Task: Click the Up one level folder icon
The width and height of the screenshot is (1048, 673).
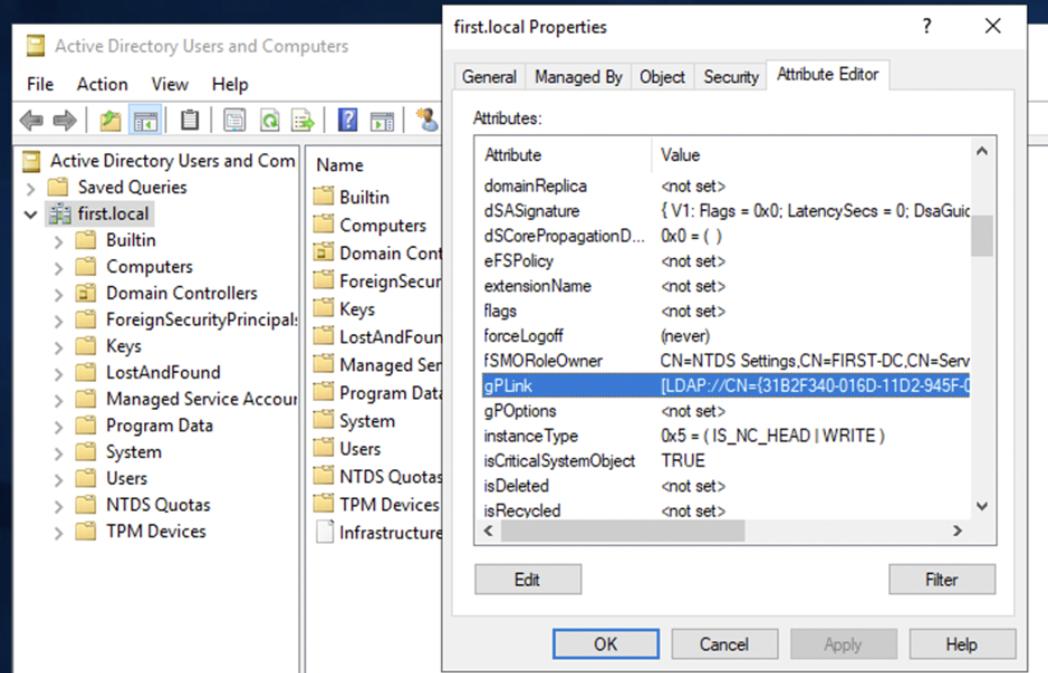Action: coord(110,121)
